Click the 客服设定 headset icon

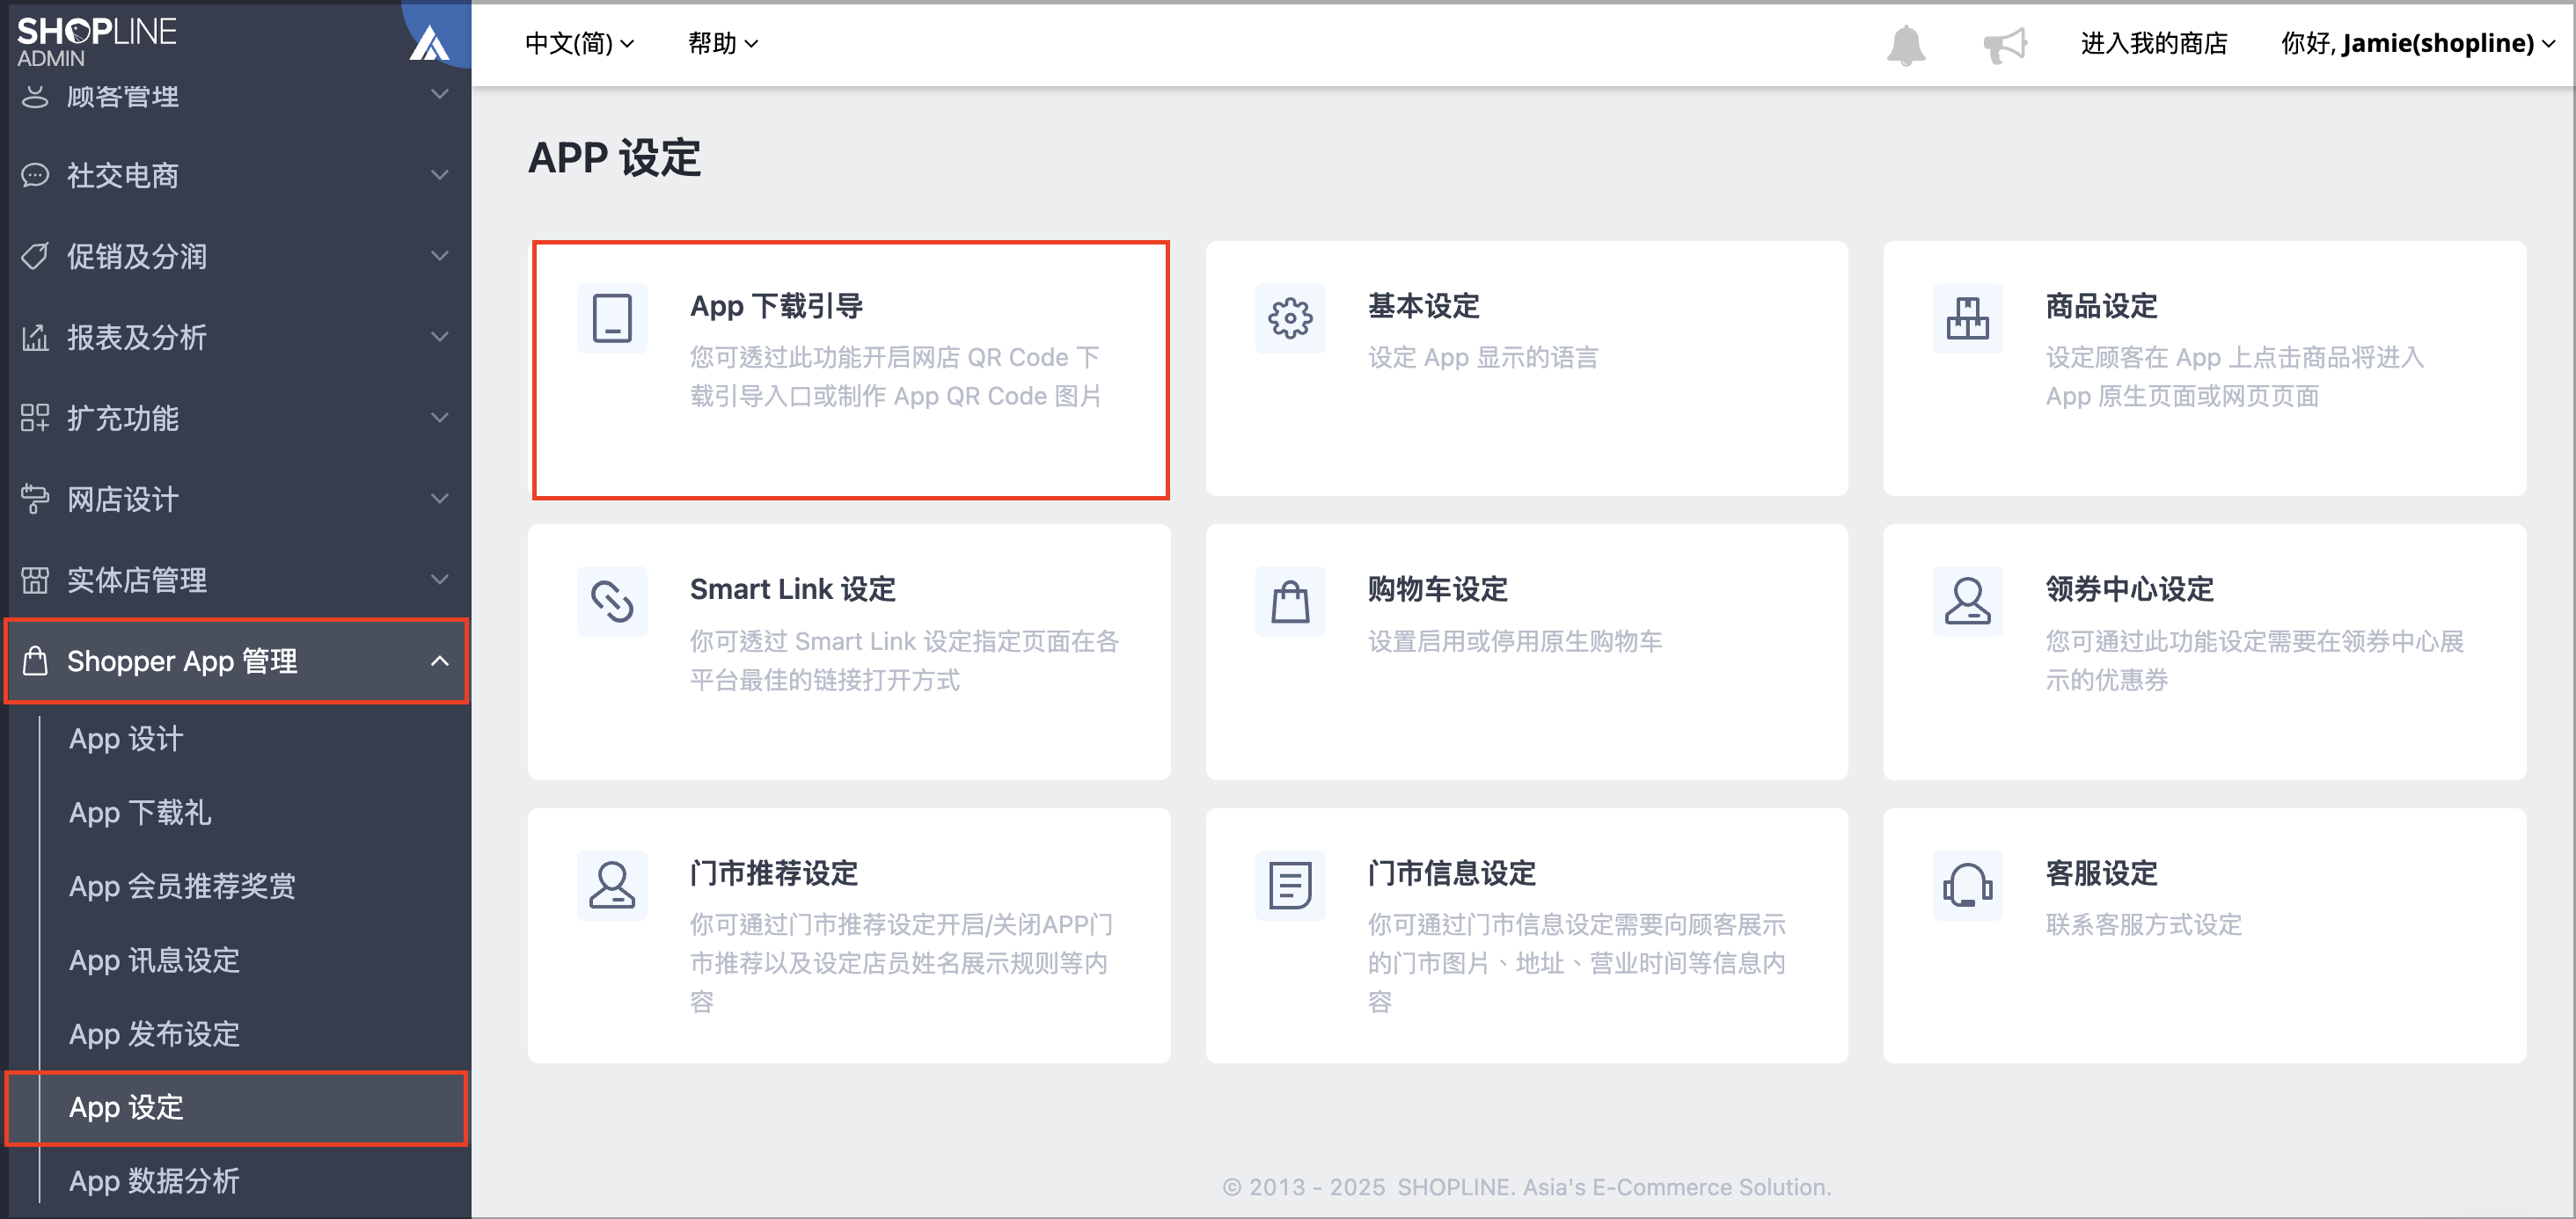click(1967, 886)
